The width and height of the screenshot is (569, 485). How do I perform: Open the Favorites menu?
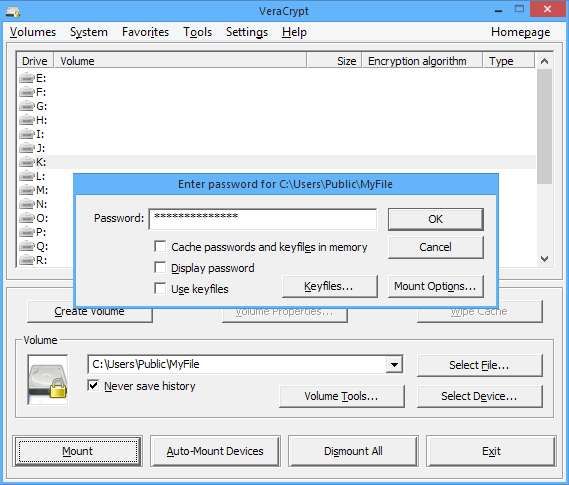point(146,32)
